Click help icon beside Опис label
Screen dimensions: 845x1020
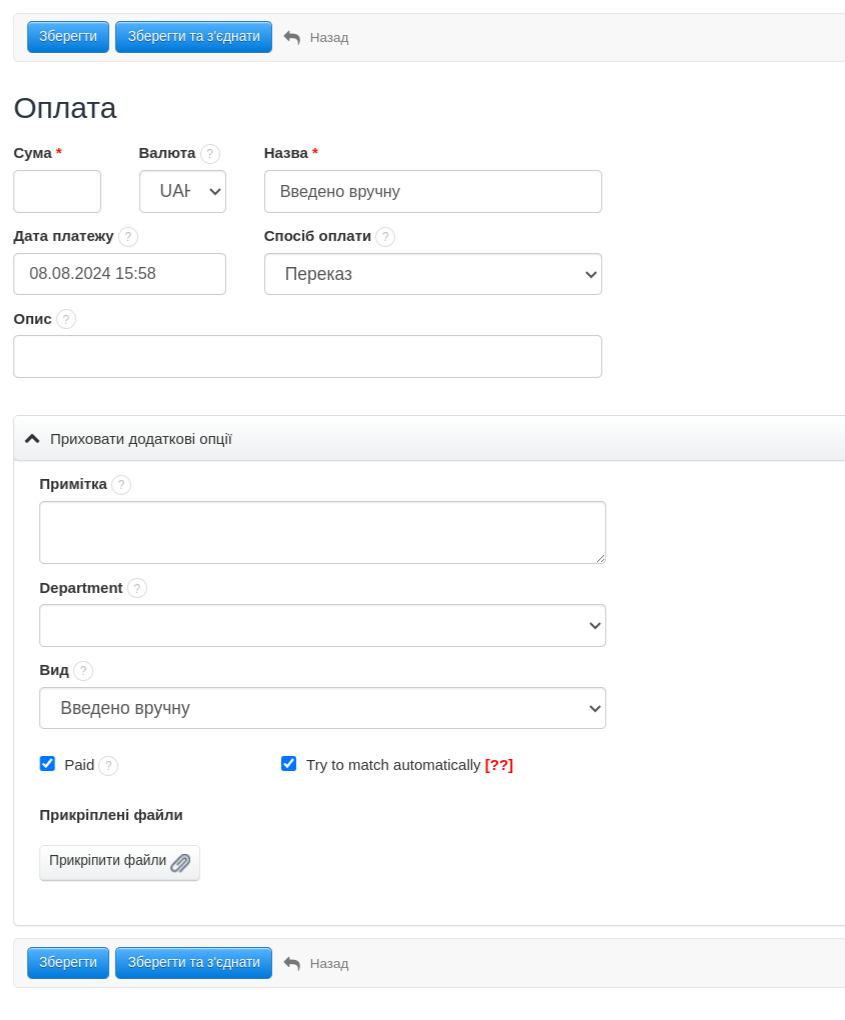pos(66,319)
